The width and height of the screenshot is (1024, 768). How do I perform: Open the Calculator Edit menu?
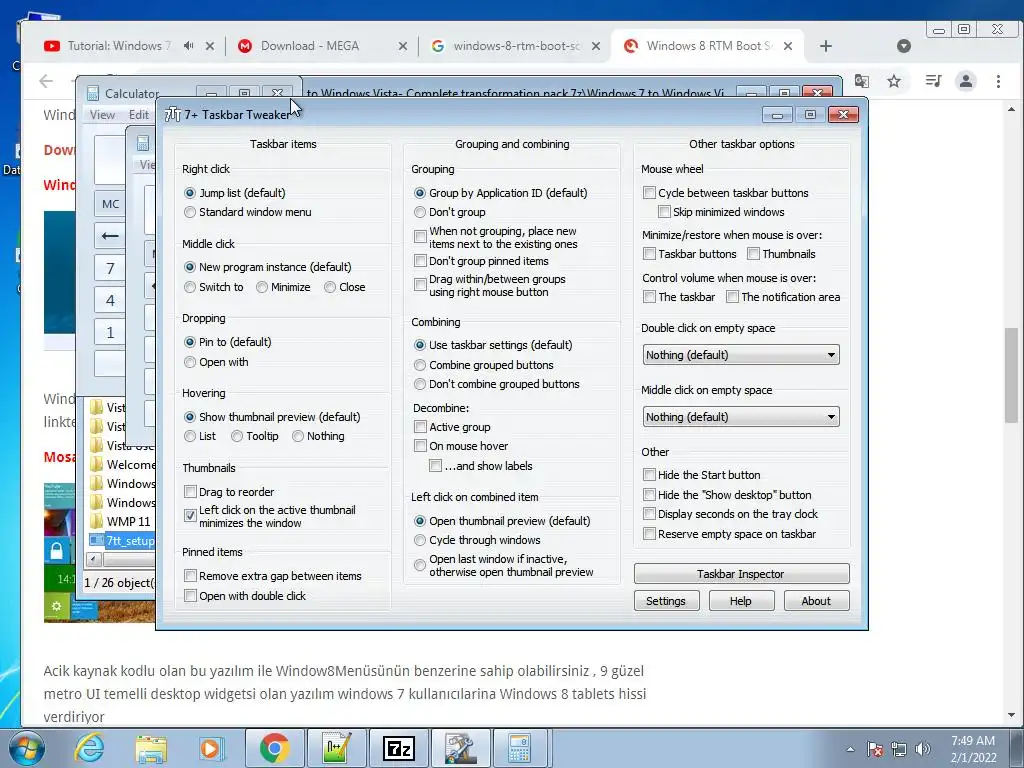coord(138,114)
